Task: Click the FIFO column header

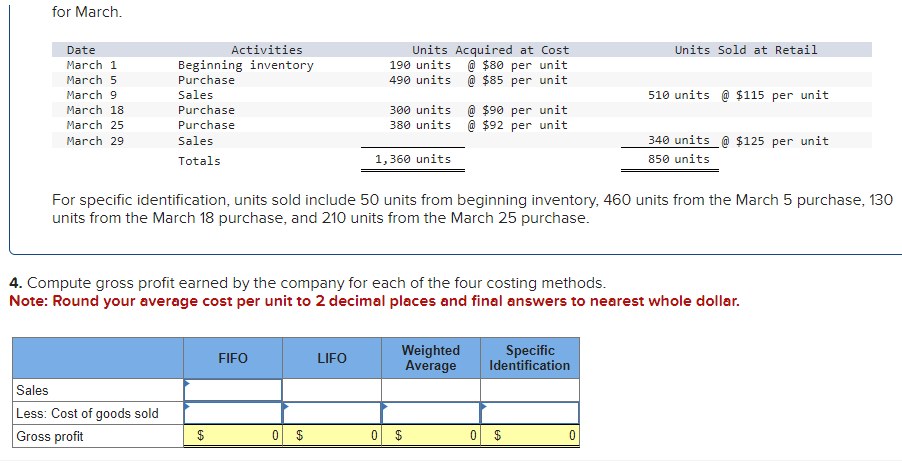Action: (x=233, y=358)
